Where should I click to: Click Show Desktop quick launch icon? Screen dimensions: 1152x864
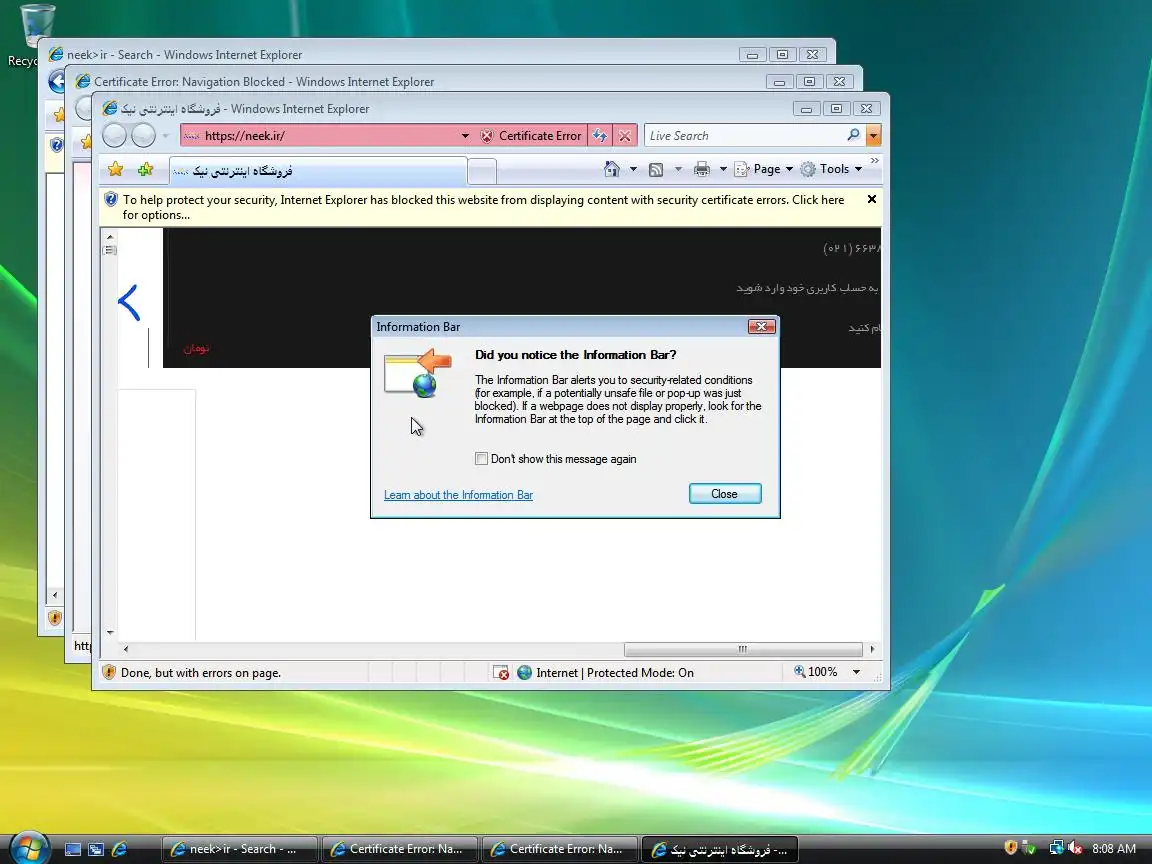pyautogui.click(x=73, y=849)
